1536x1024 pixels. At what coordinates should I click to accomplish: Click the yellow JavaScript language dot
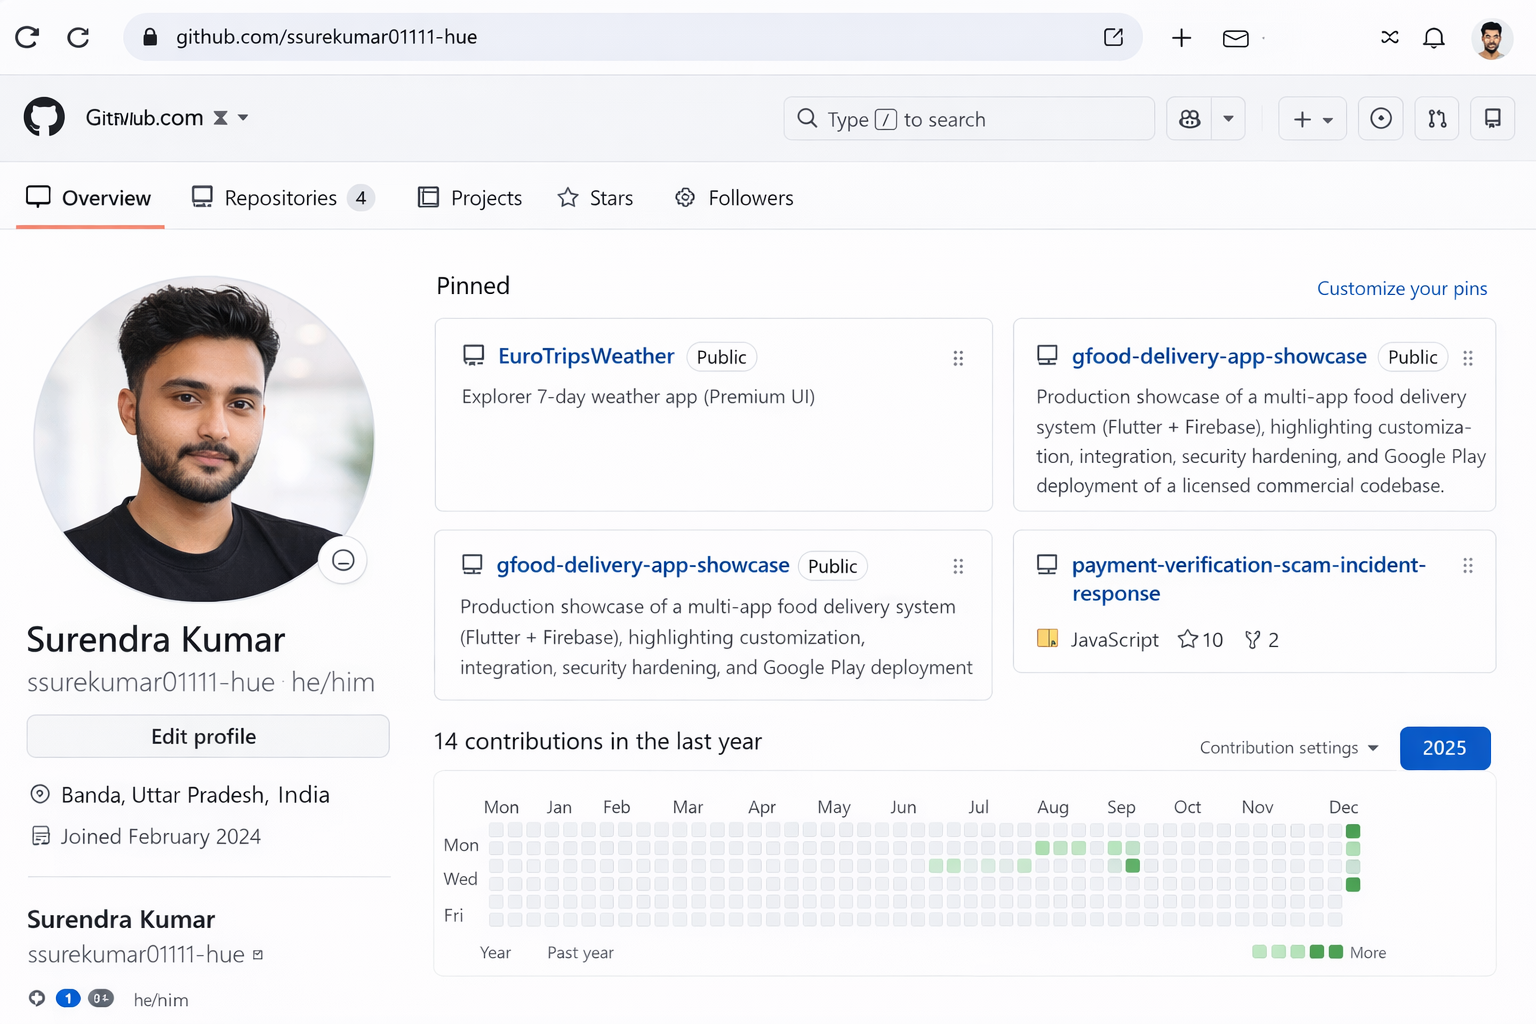(1047, 640)
